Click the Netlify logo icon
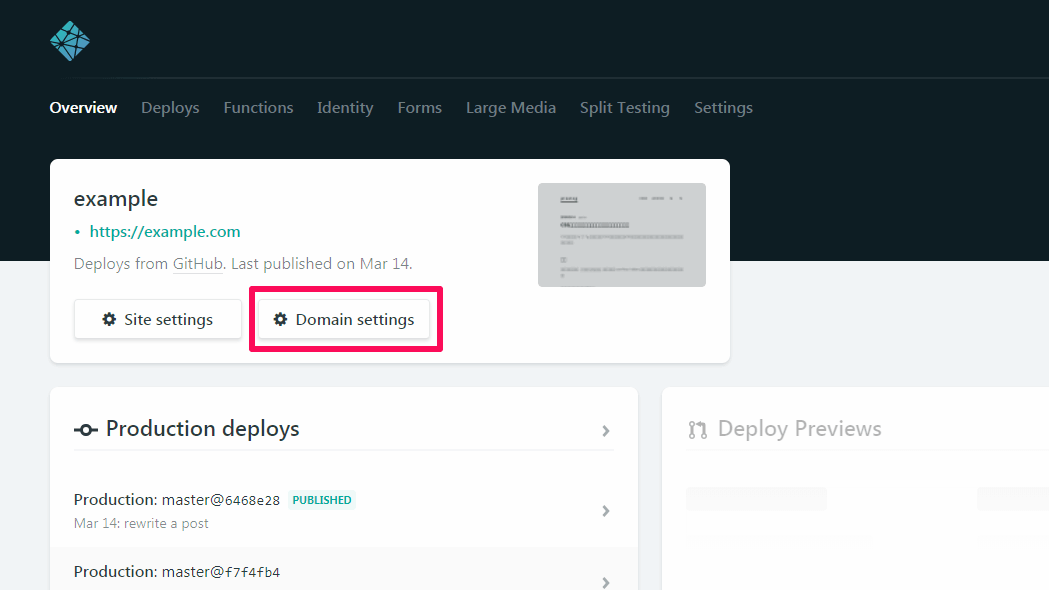The width and height of the screenshot is (1049, 590). click(x=69, y=40)
